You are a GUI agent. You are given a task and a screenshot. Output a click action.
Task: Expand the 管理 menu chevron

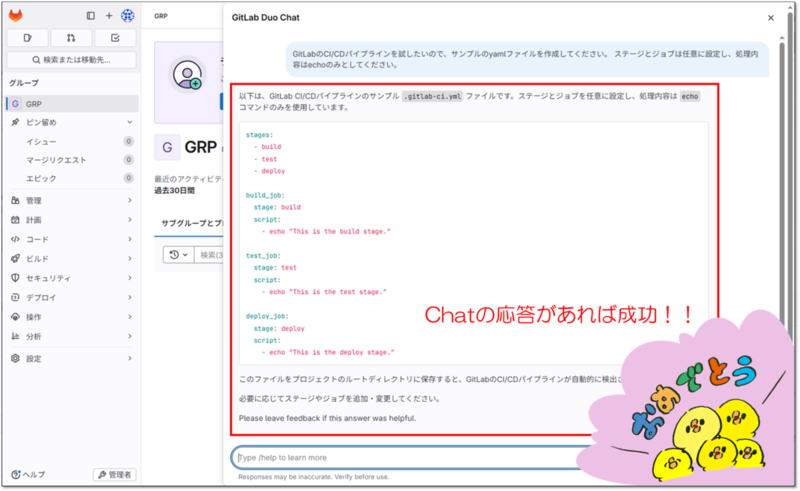click(x=130, y=200)
